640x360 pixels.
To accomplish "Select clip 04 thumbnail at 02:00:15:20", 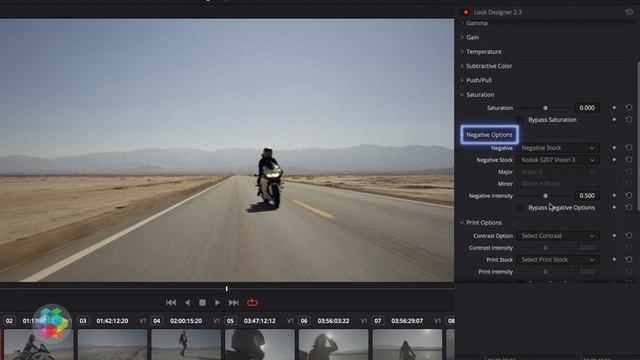I will 186,345.
